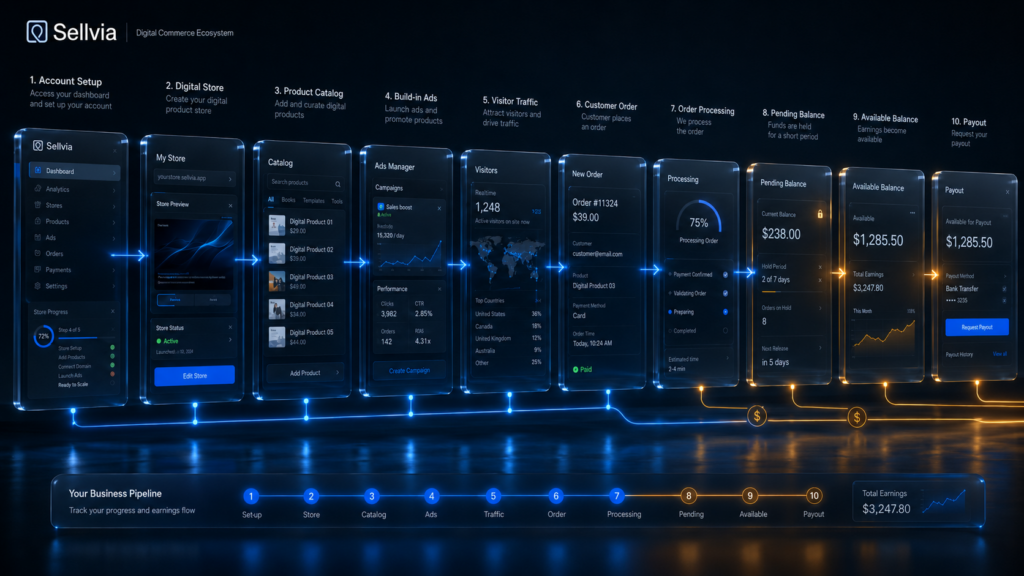Click the green Active status dot
The height and width of the screenshot is (576, 1024).
[x=159, y=341]
